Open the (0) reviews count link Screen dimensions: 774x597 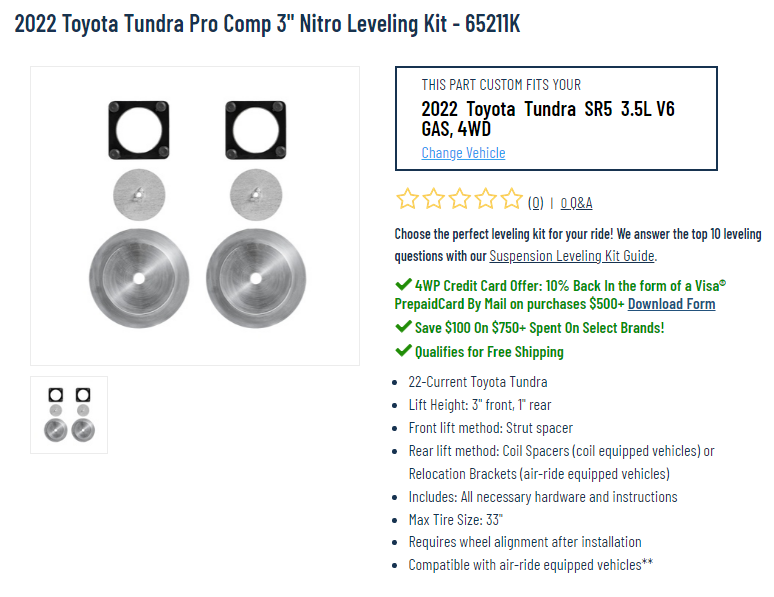[x=536, y=203]
